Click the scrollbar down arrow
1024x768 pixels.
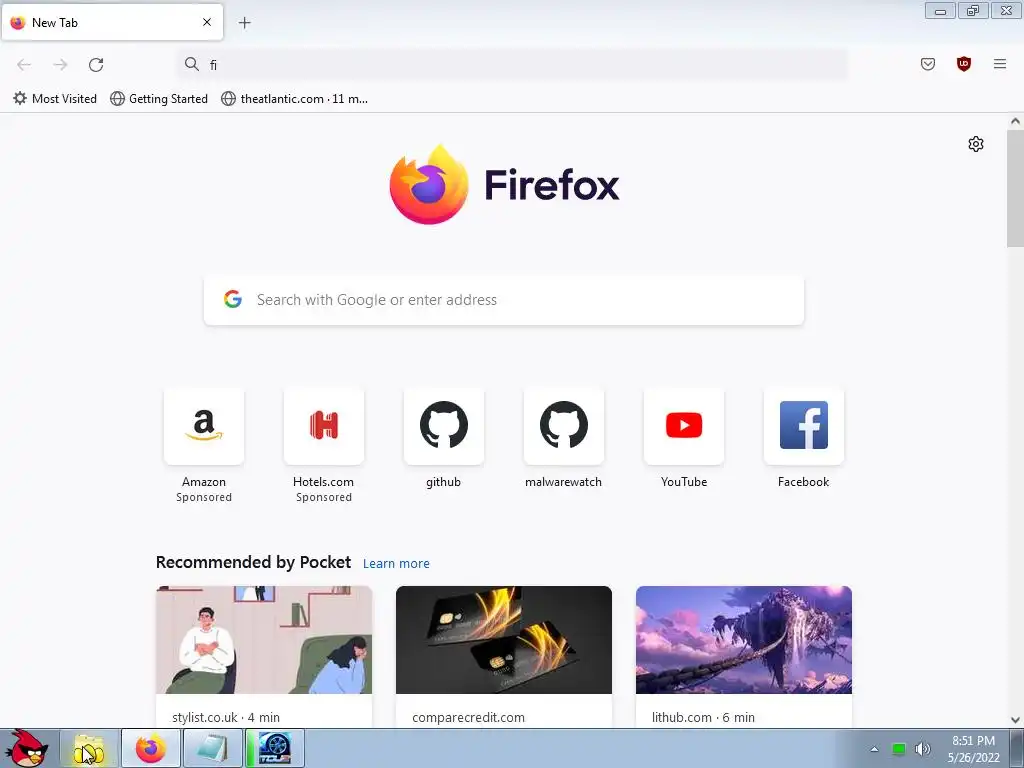coord(1015,720)
